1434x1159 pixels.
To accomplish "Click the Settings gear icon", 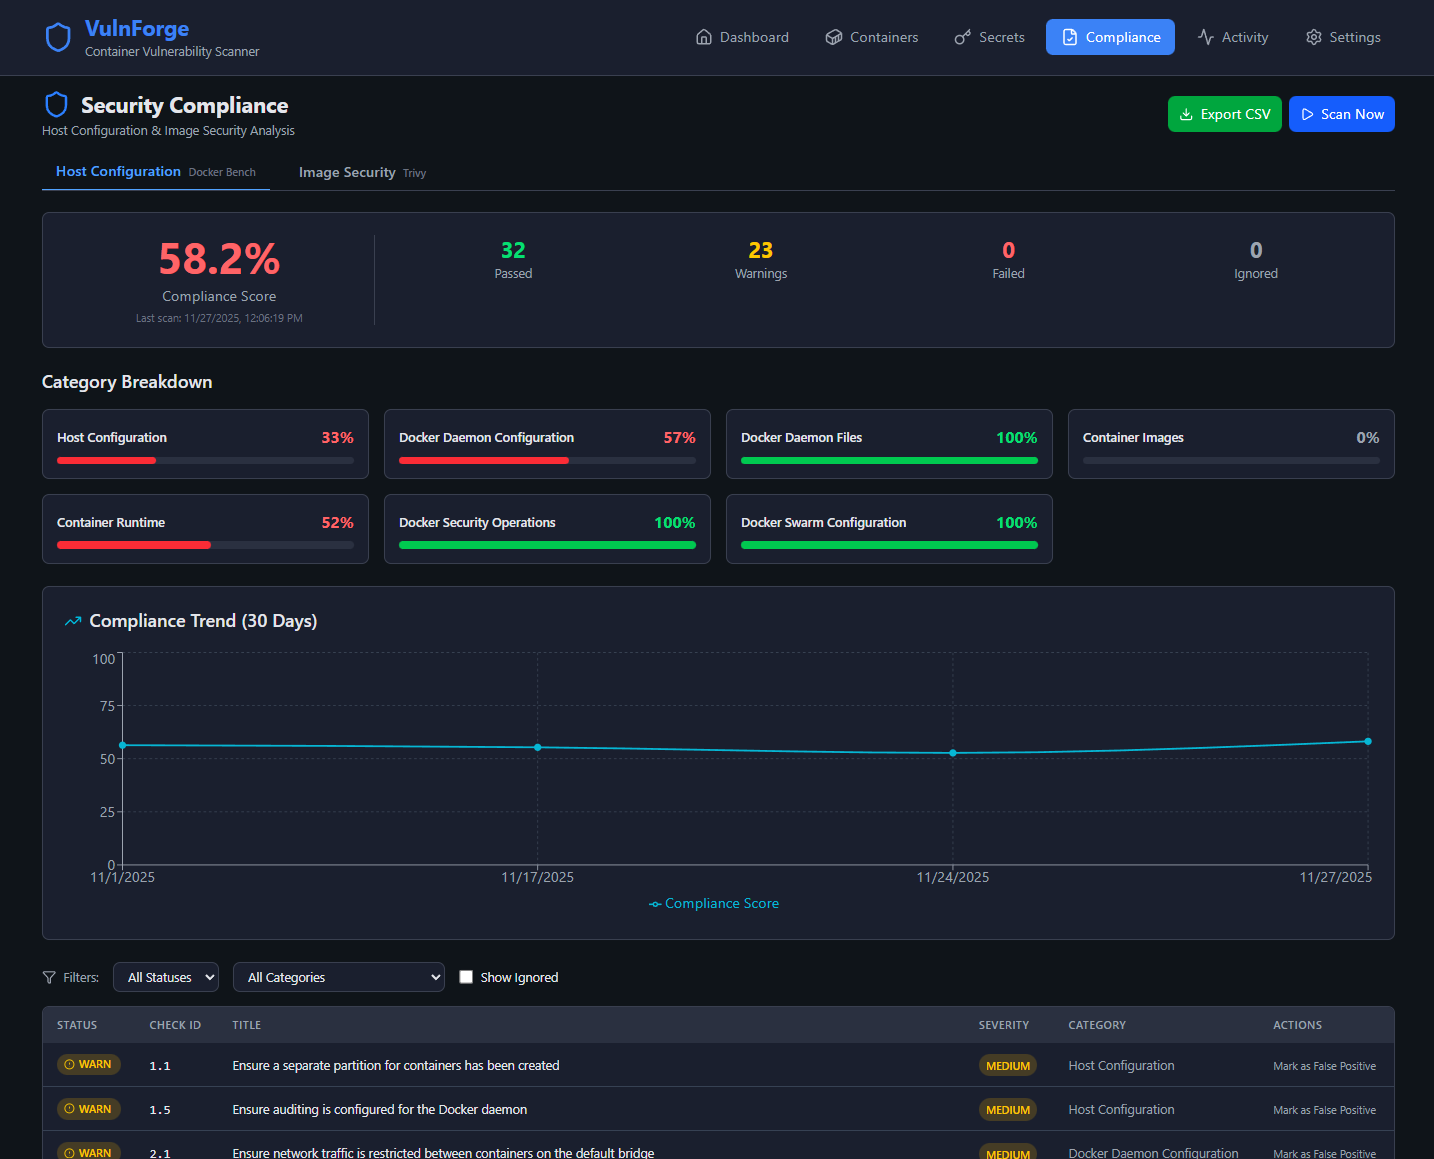I will pyautogui.click(x=1314, y=37).
